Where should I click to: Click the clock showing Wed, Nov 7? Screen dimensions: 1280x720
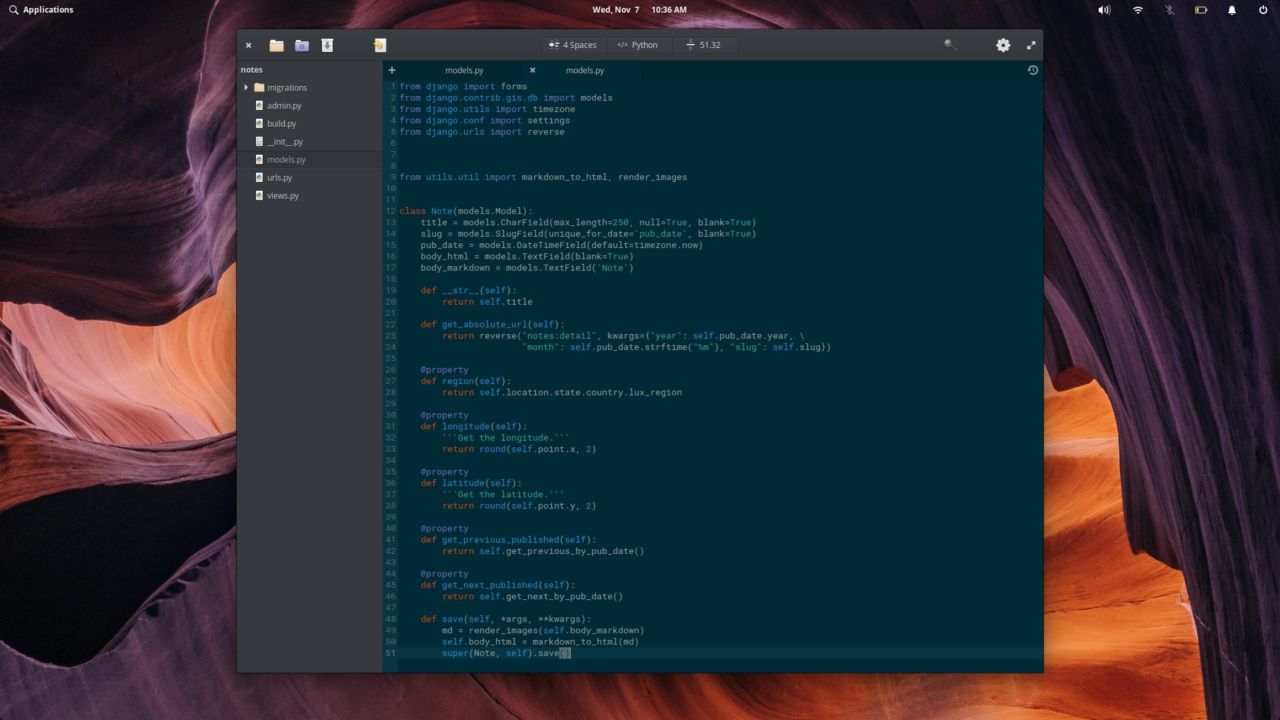614,9
